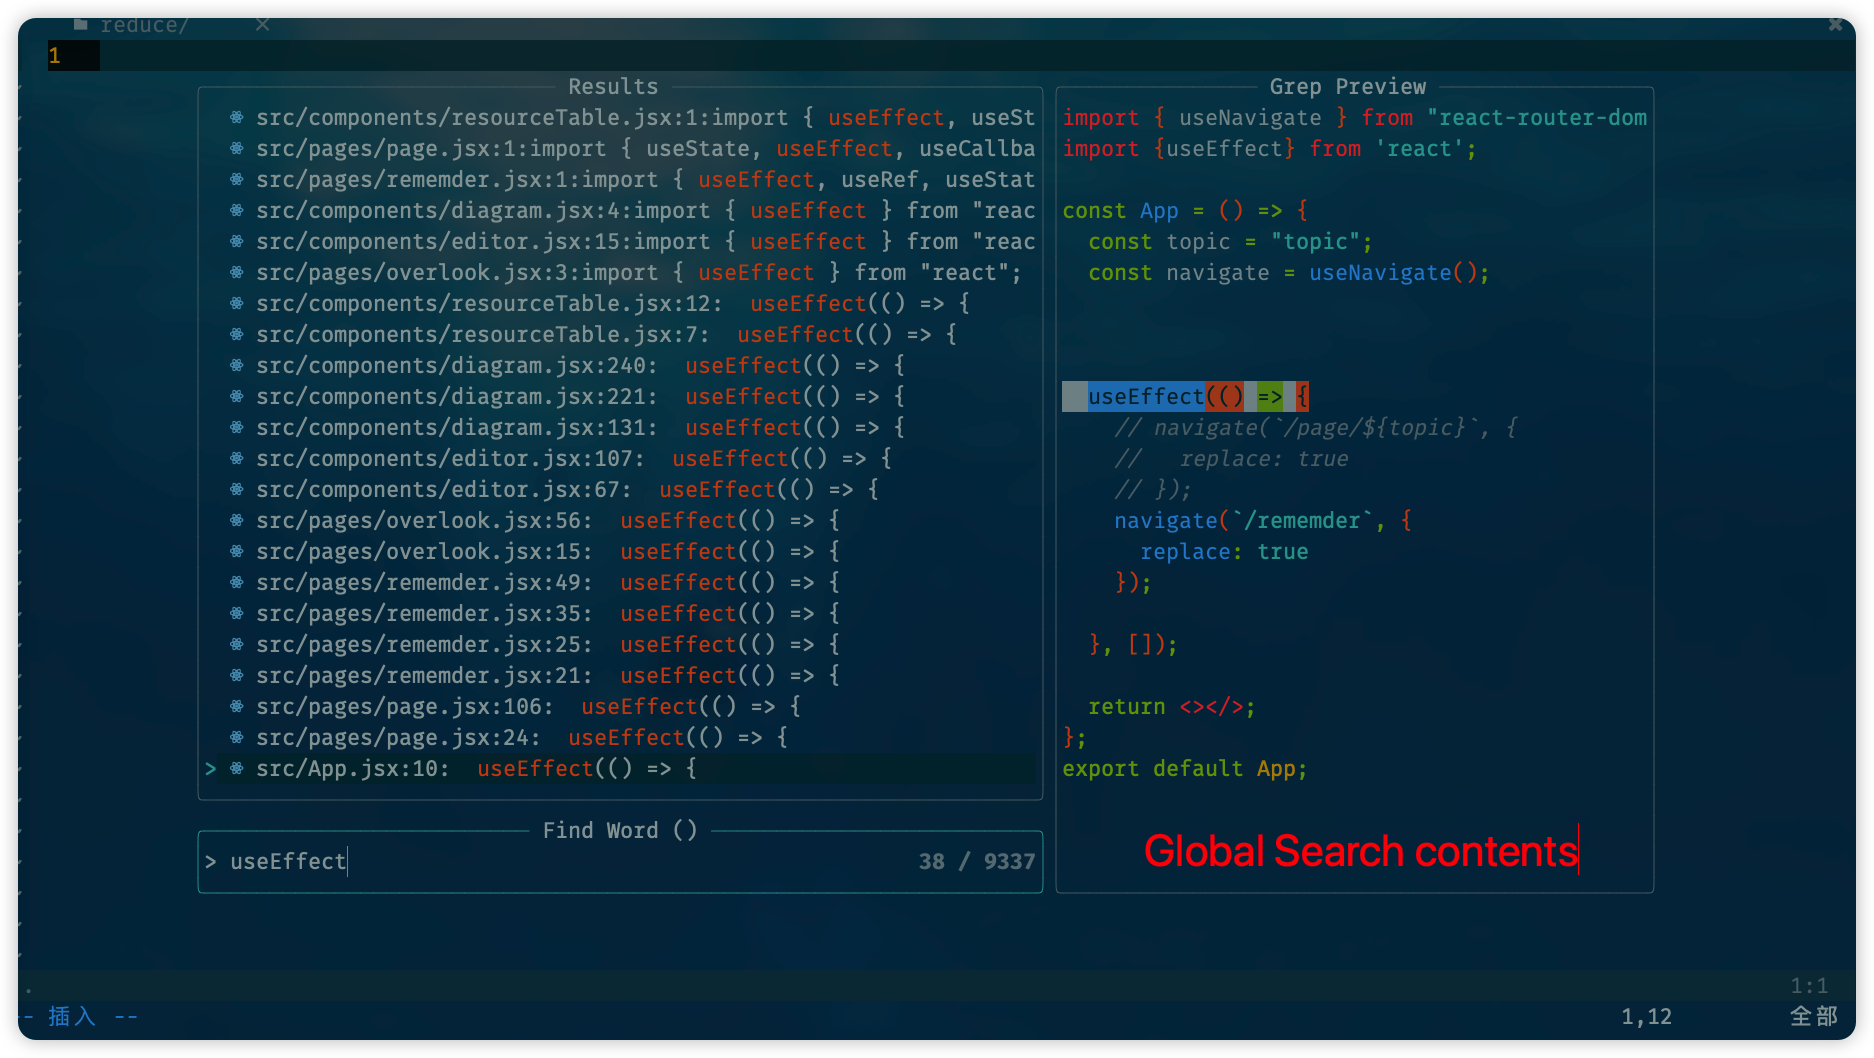
Task: Click line number 1 in the gutter
Action: [55, 55]
